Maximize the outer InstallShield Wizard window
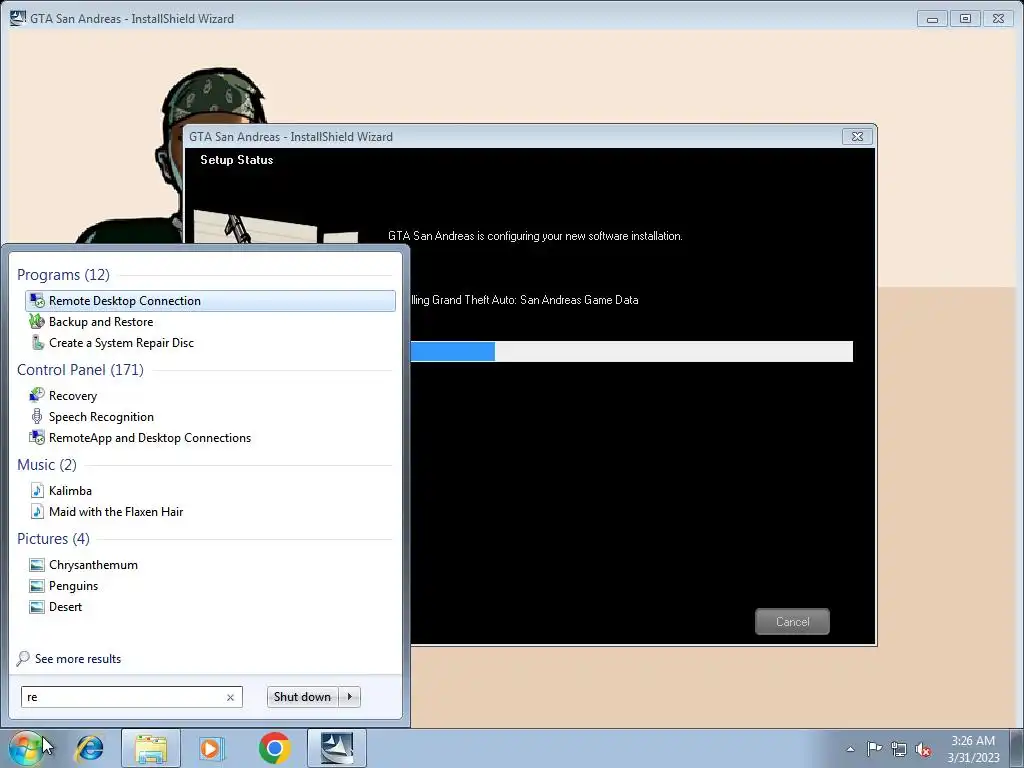 click(x=965, y=19)
